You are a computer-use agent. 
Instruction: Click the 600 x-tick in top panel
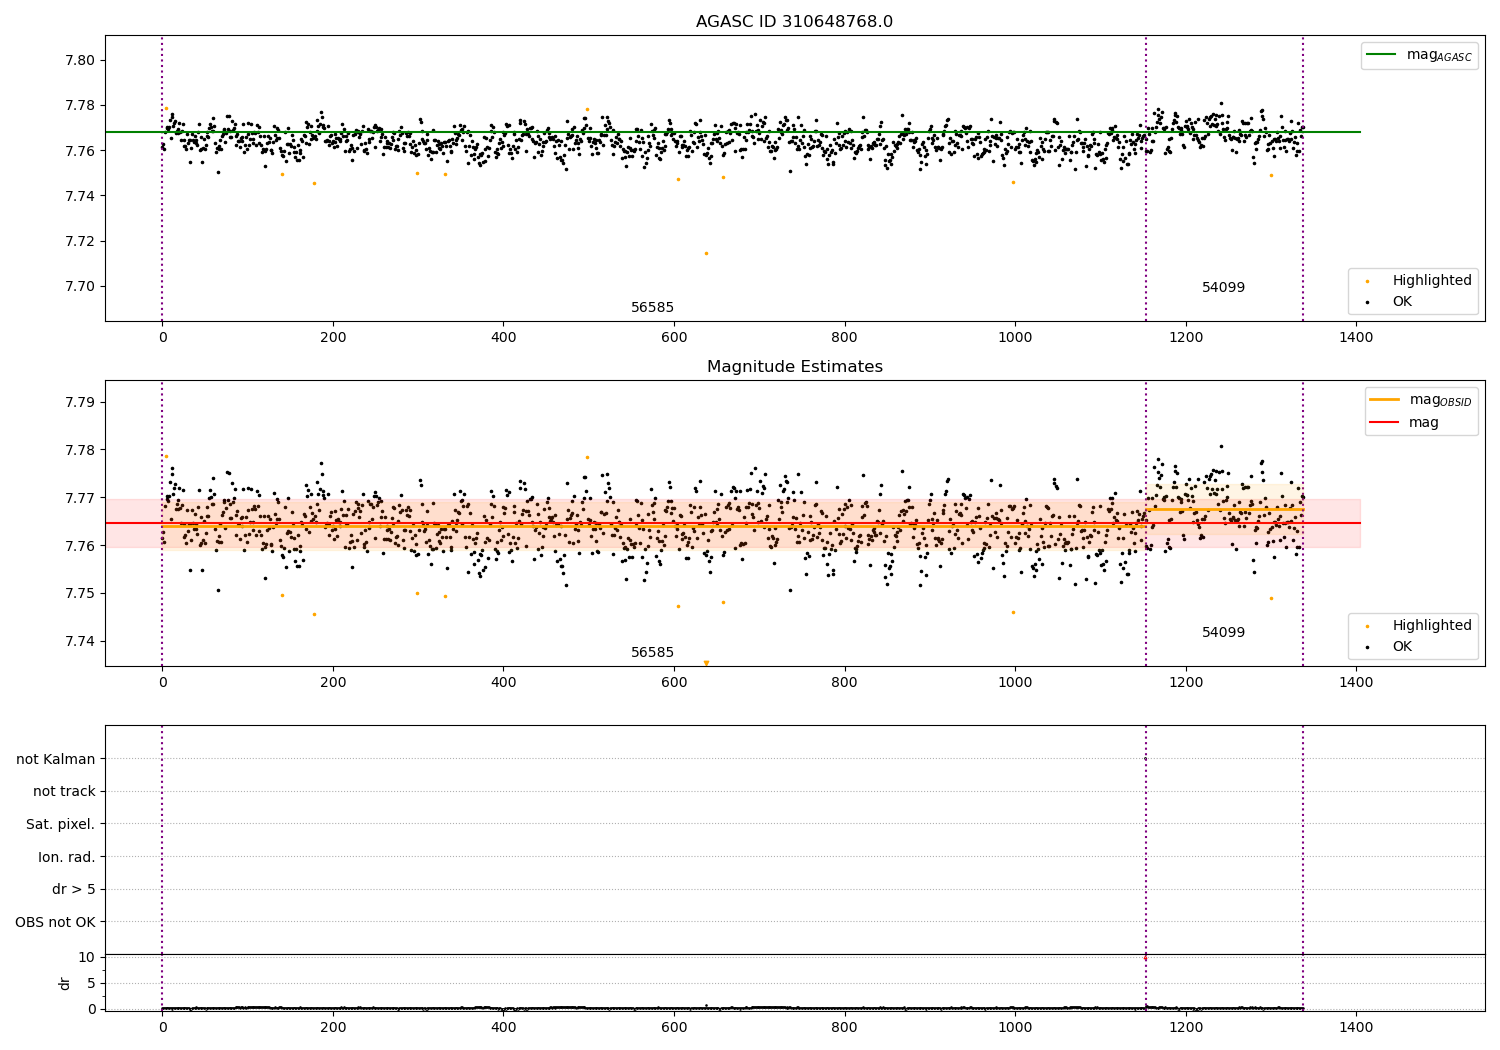pyautogui.click(x=674, y=337)
